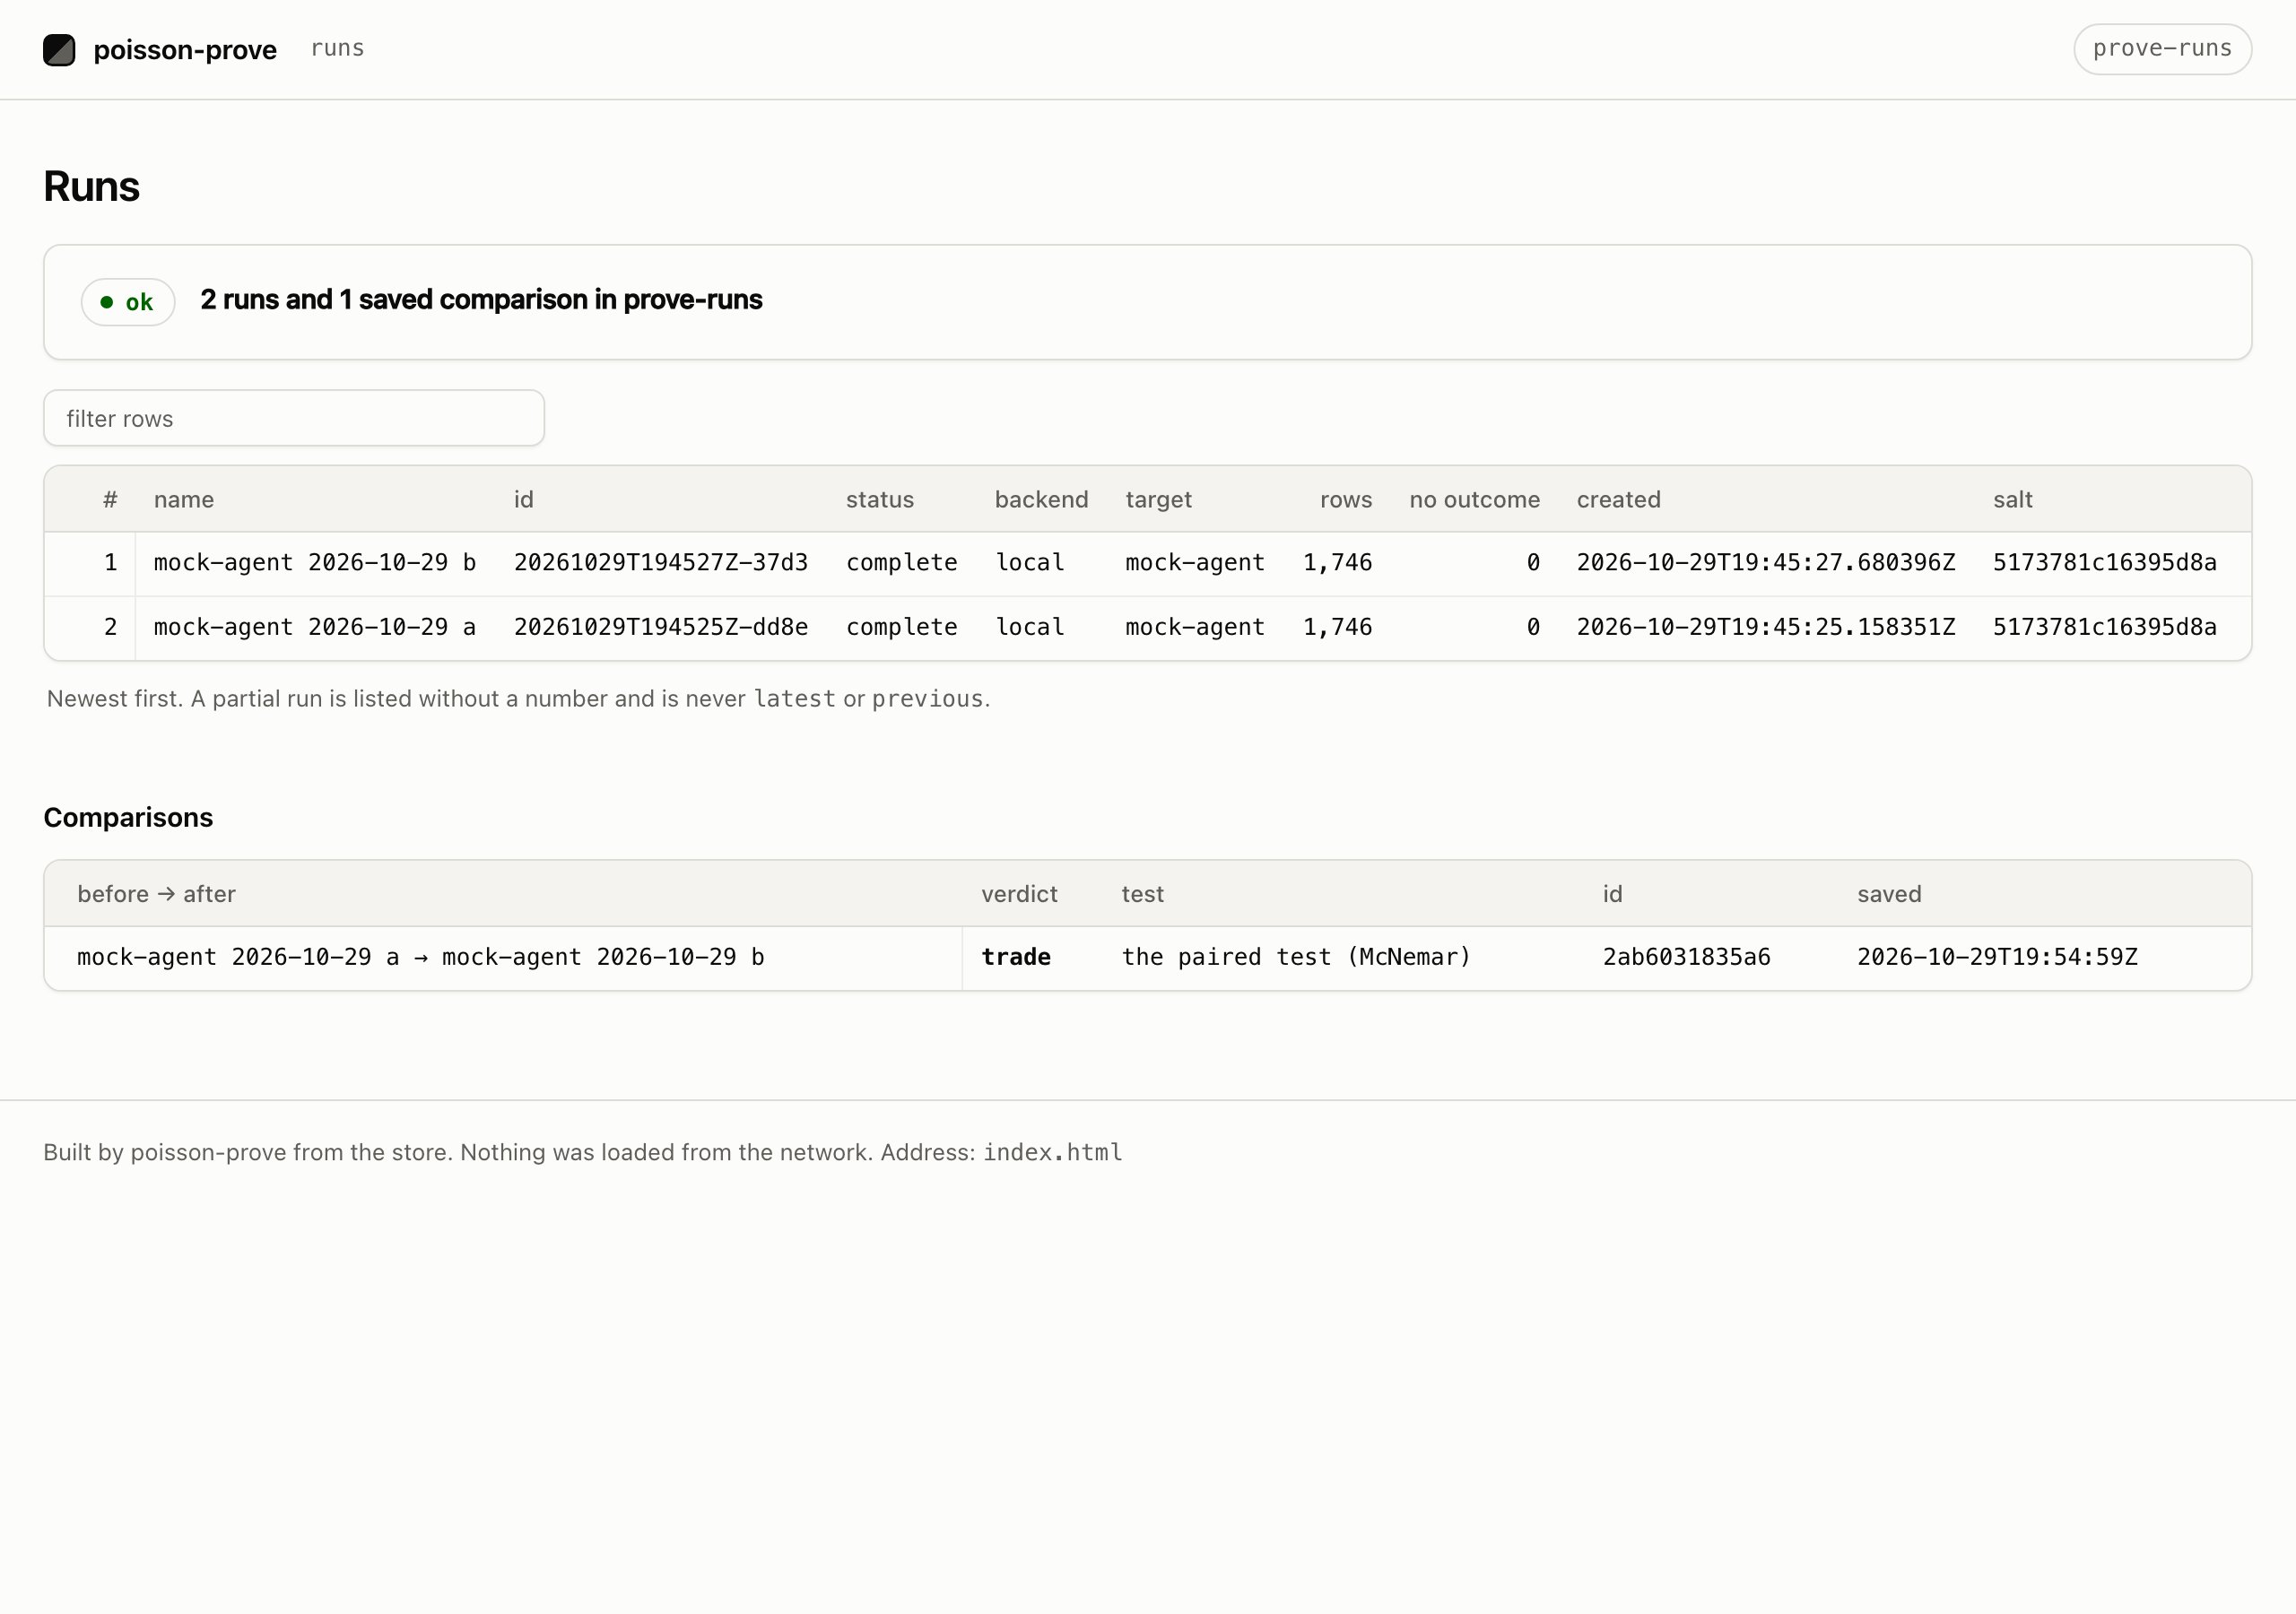
Task: Sort runs by backend column header
Action: tap(1041, 499)
